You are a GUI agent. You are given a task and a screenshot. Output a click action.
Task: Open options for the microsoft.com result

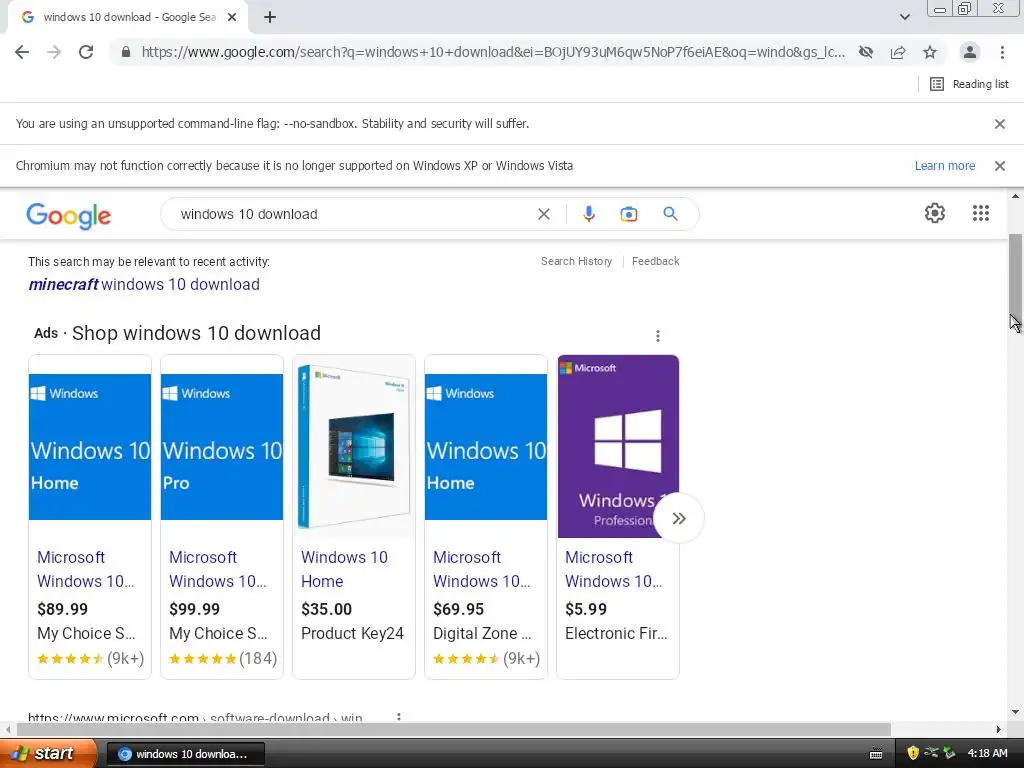(x=399, y=717)
